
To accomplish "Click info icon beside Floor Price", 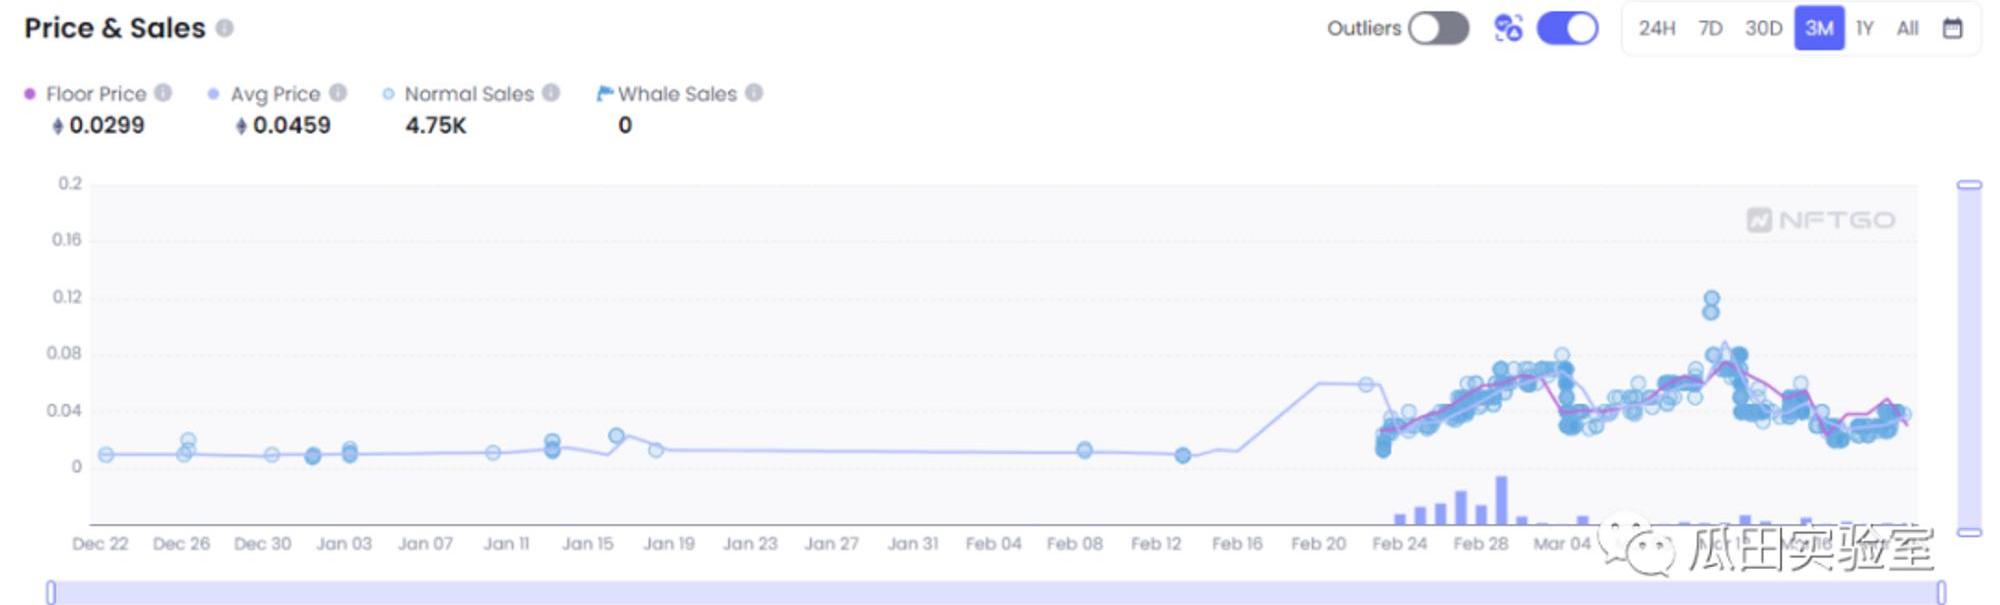I will click(x=163, y=93).
